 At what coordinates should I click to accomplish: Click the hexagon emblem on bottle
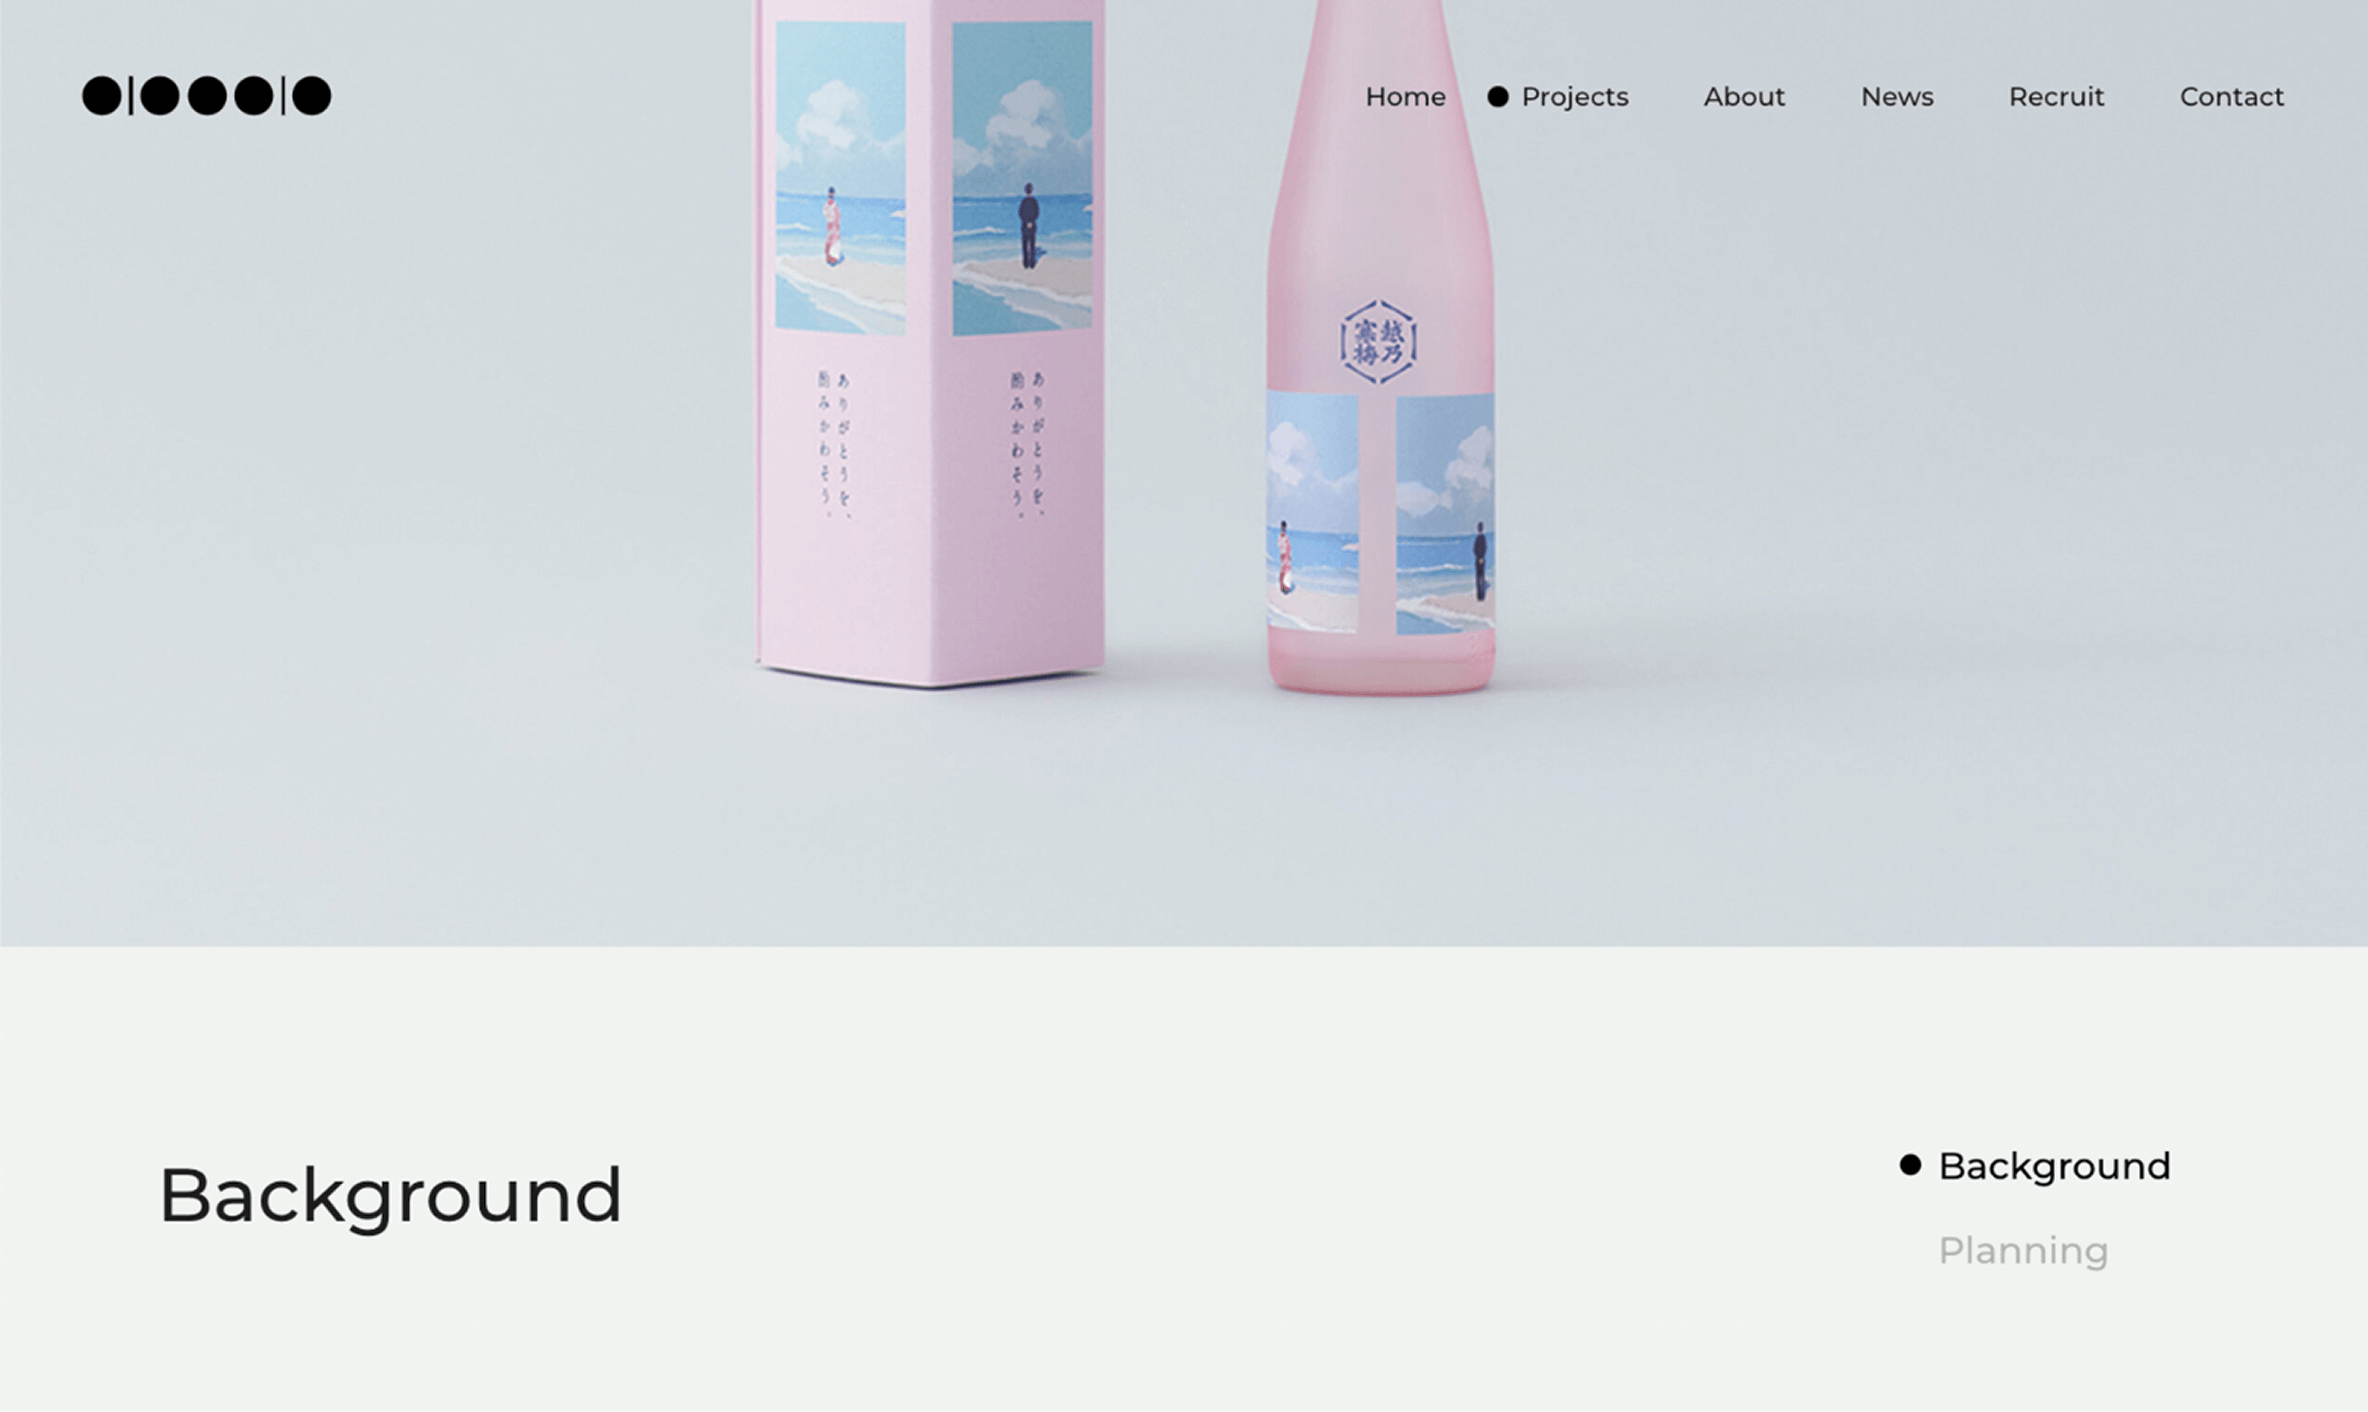1379,342
